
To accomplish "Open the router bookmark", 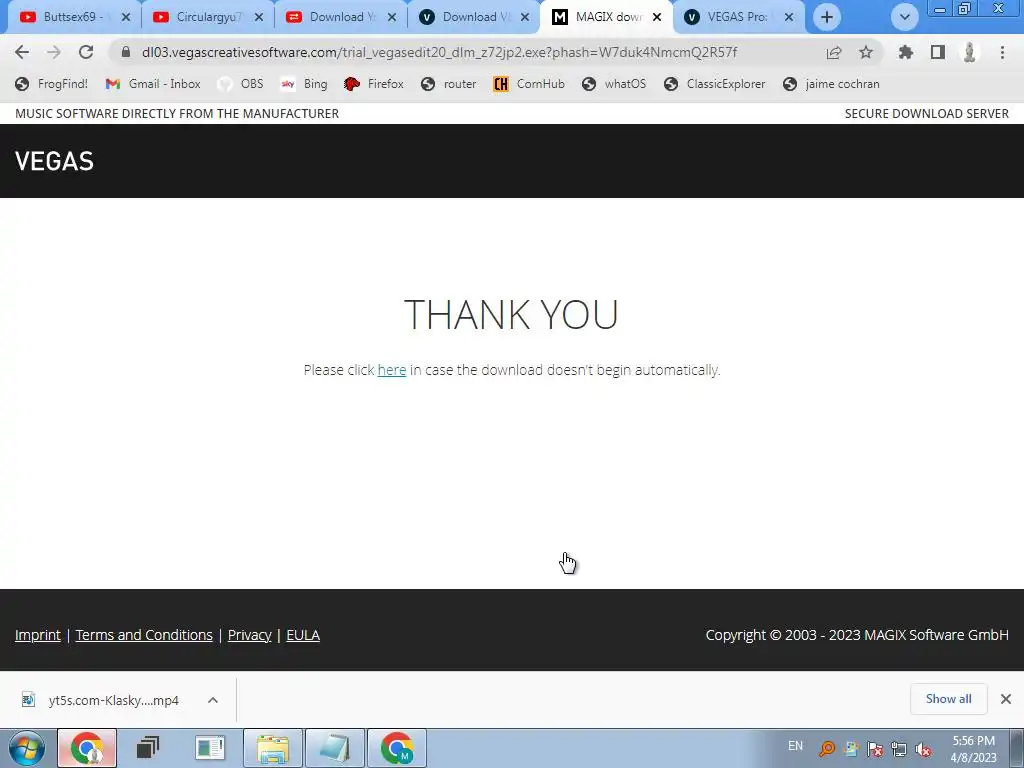I will (449, 84).
